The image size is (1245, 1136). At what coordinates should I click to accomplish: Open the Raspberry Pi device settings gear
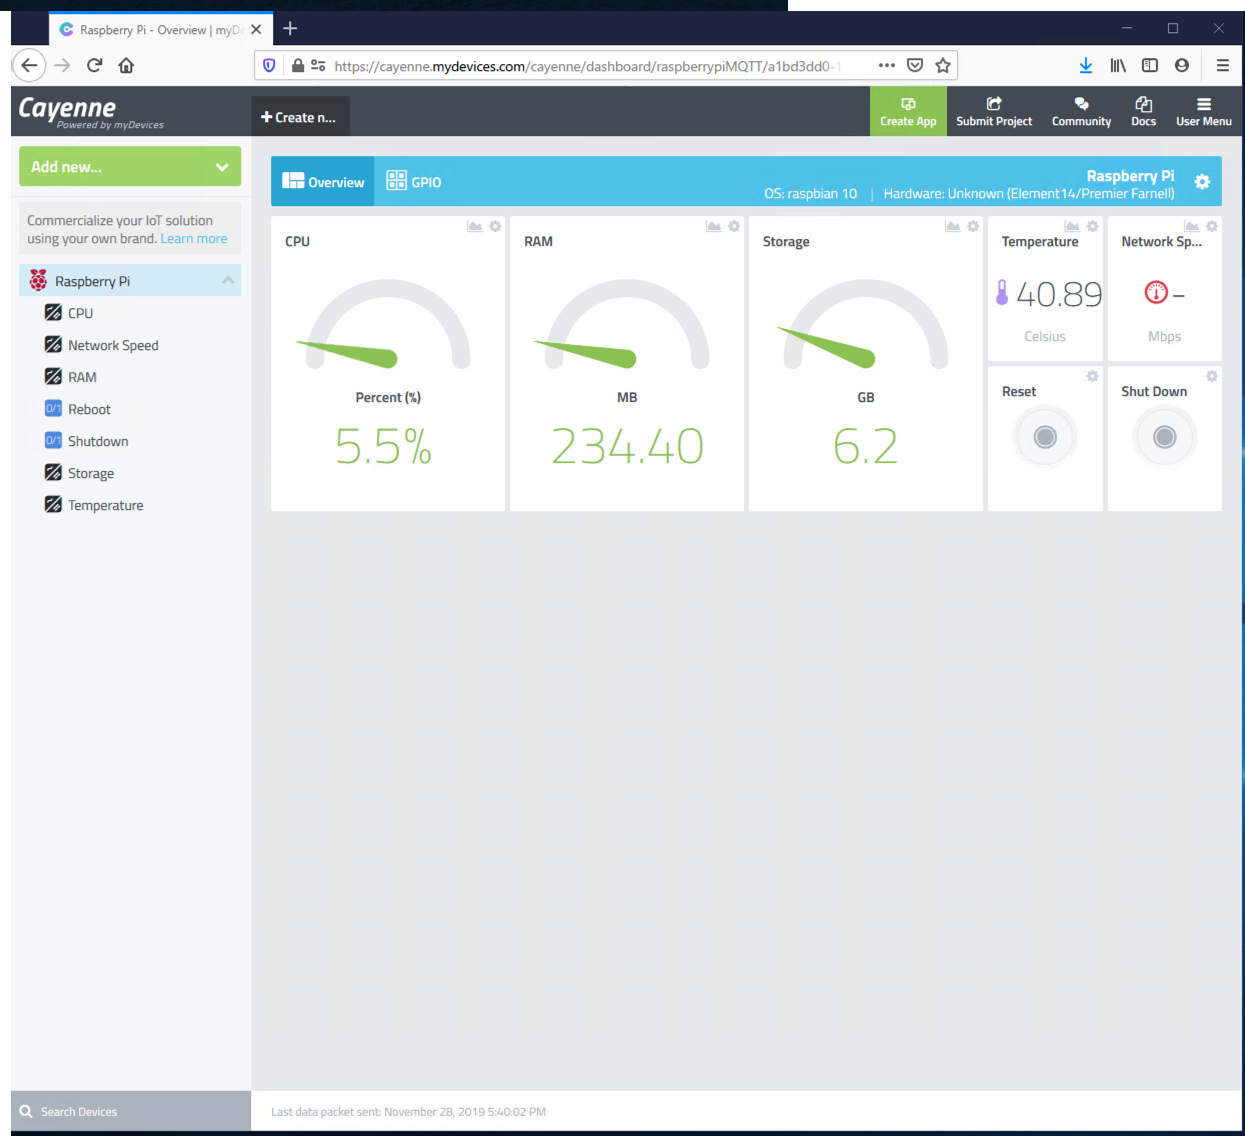[x=1202, y=182]
